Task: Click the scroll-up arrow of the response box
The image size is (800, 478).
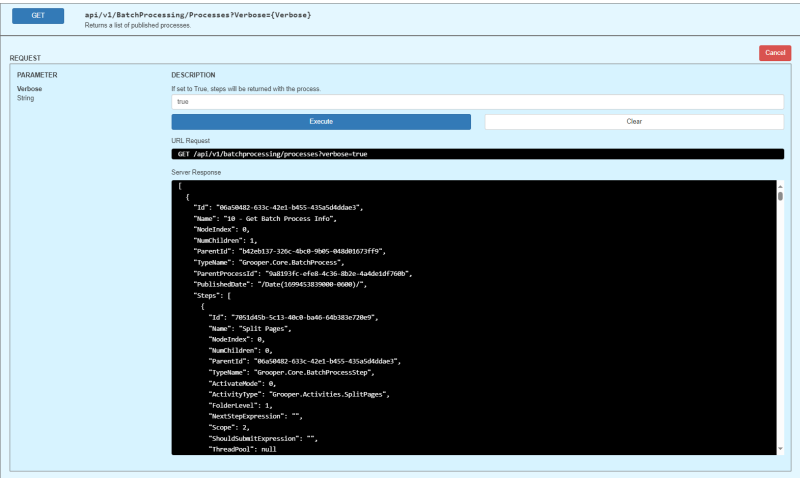Action: 780,186
